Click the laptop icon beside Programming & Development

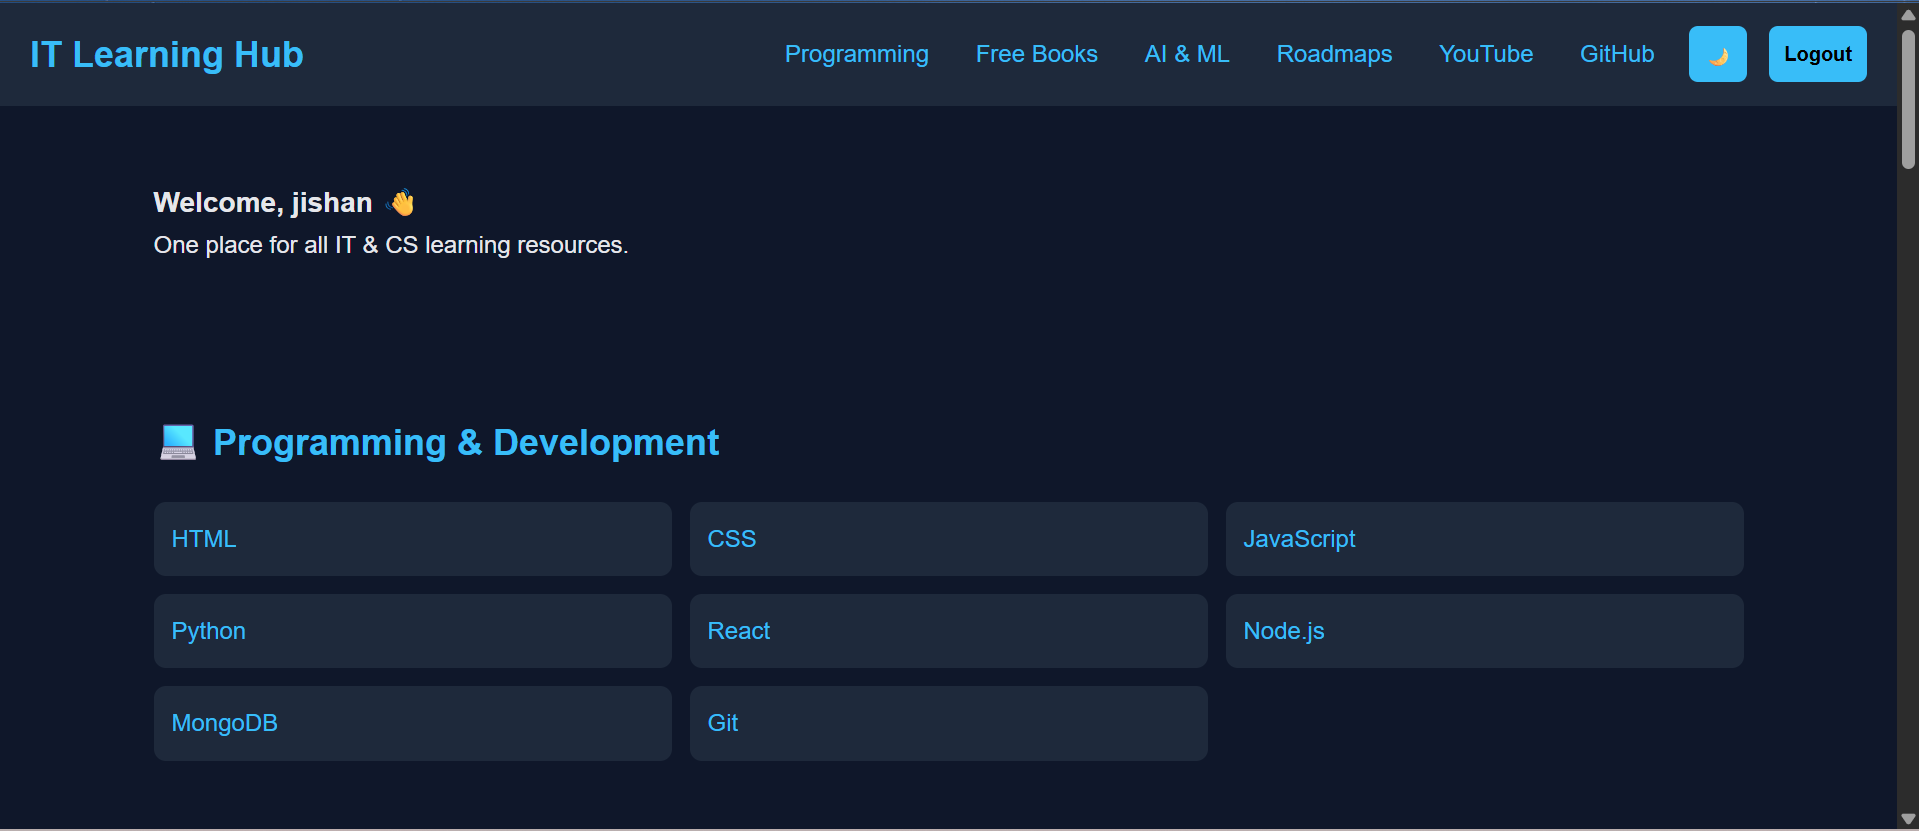point(178,442)
